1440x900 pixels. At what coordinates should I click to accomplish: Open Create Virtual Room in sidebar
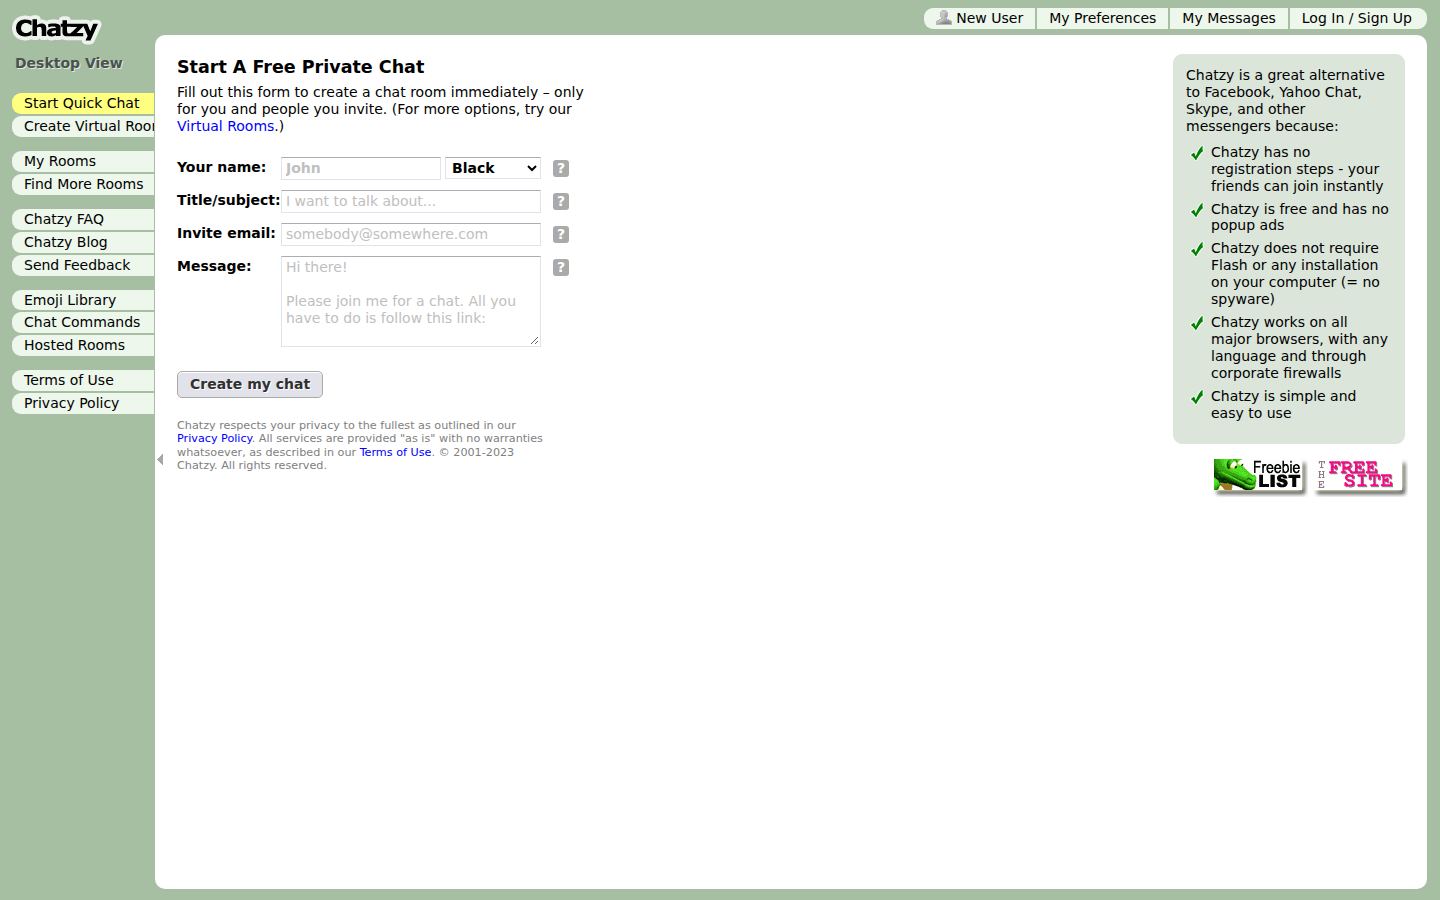(x=83, y=126)
